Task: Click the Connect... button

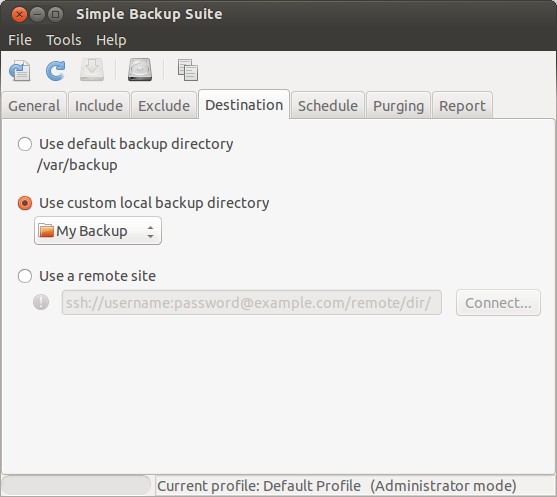Action: coord(498,303)
